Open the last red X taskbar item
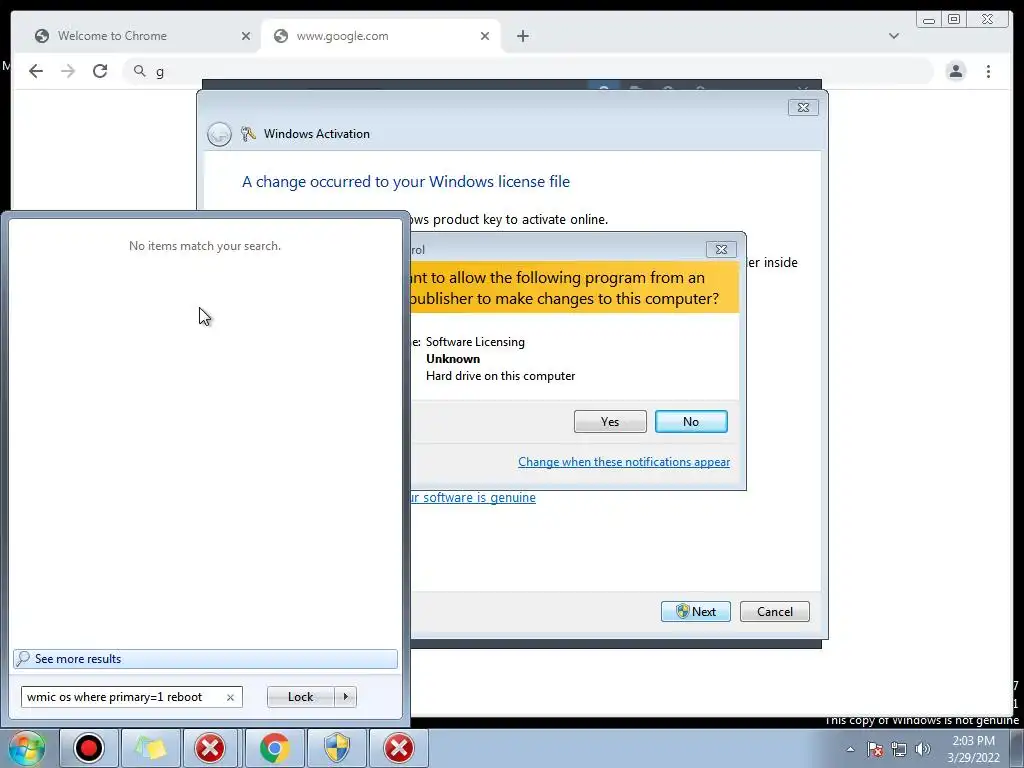This screenshot has height=768, width=1024. click(x=399, y=748)
